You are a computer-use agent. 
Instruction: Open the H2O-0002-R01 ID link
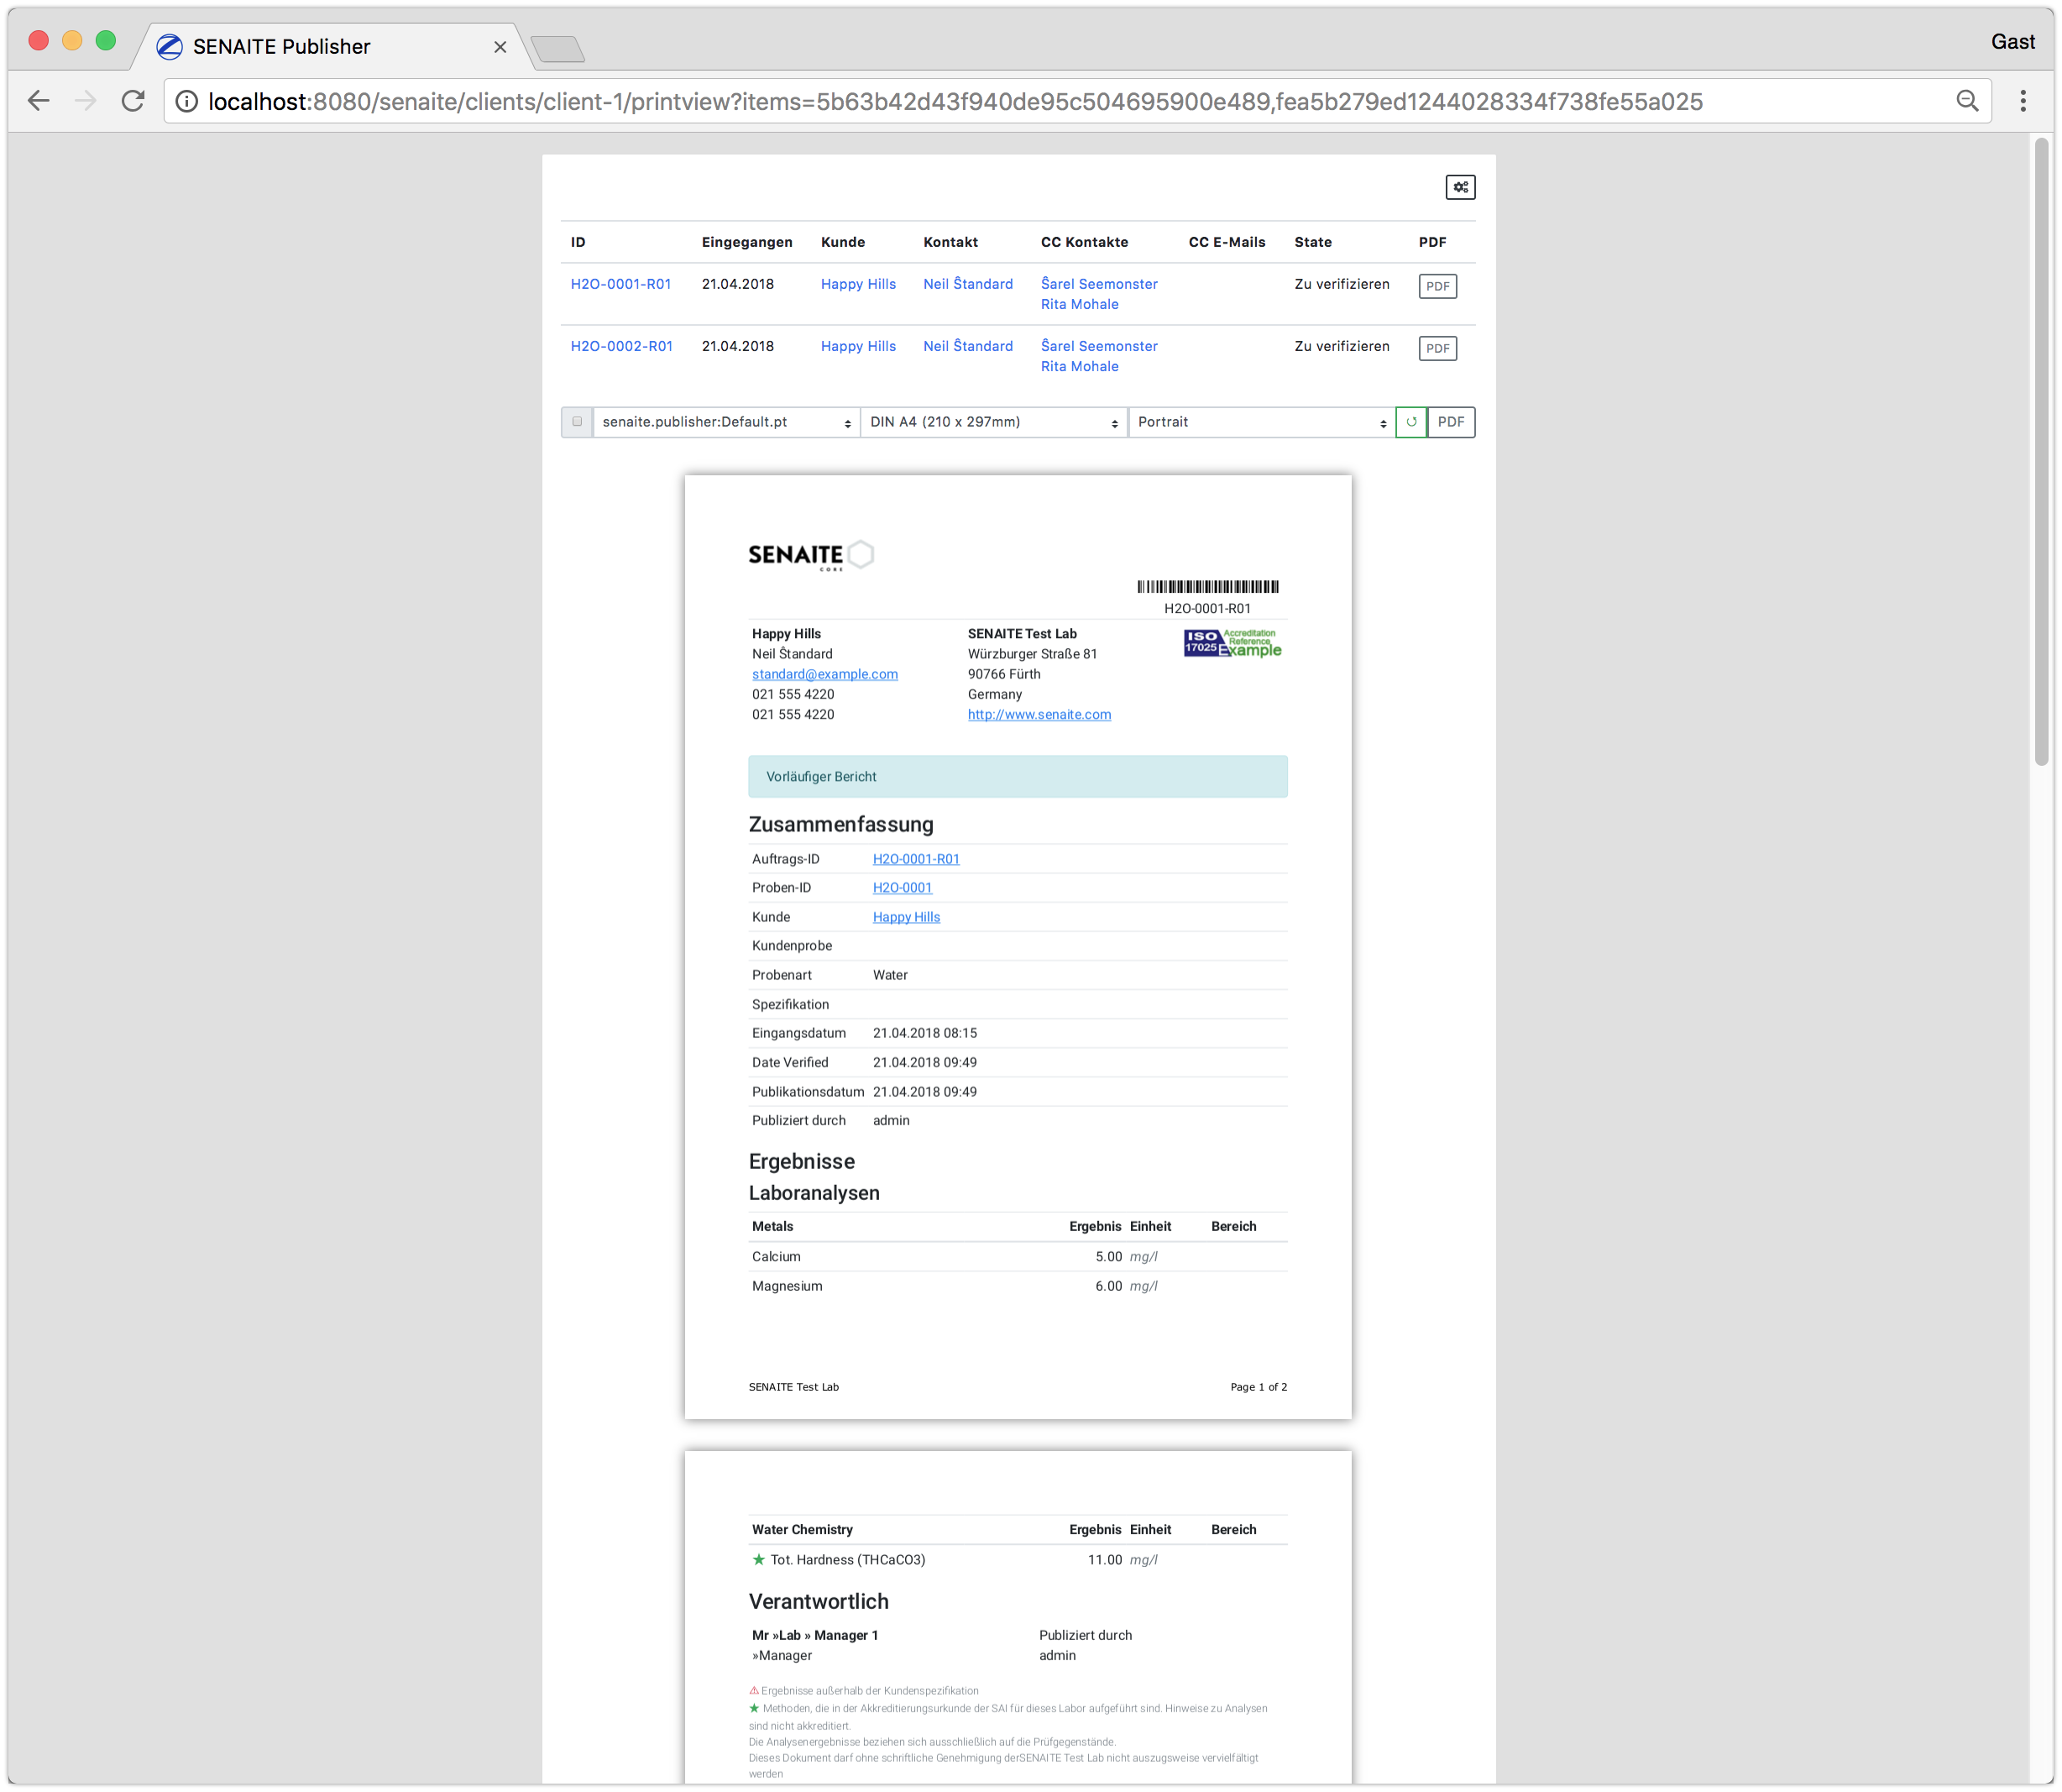coord(621,346)
